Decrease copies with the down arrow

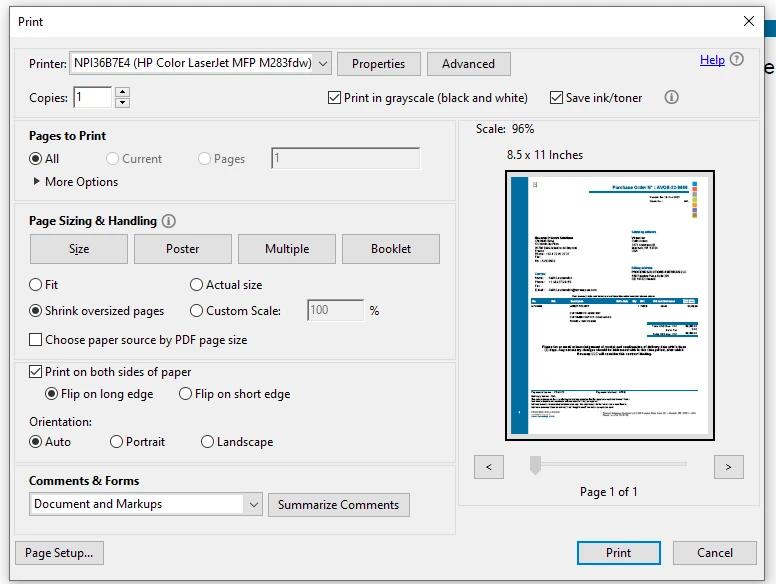coord(122,102)
